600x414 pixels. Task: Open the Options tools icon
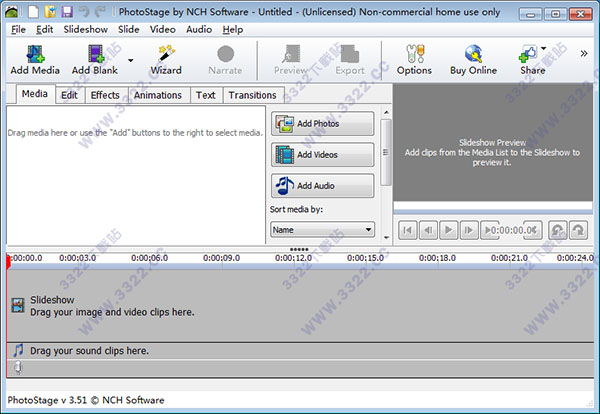click(415, 54)
